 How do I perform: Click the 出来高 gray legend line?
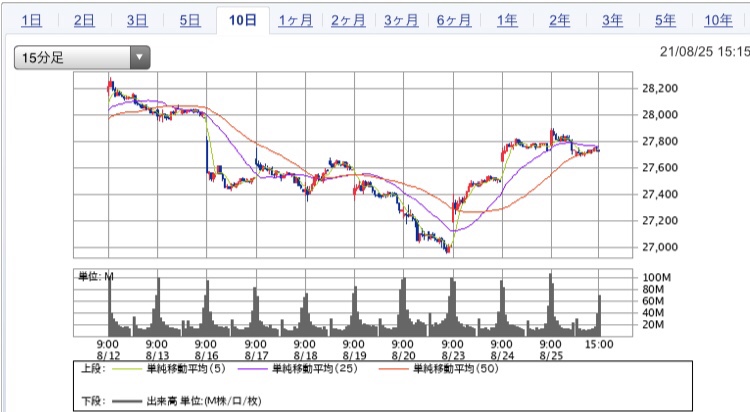(127, 401)
